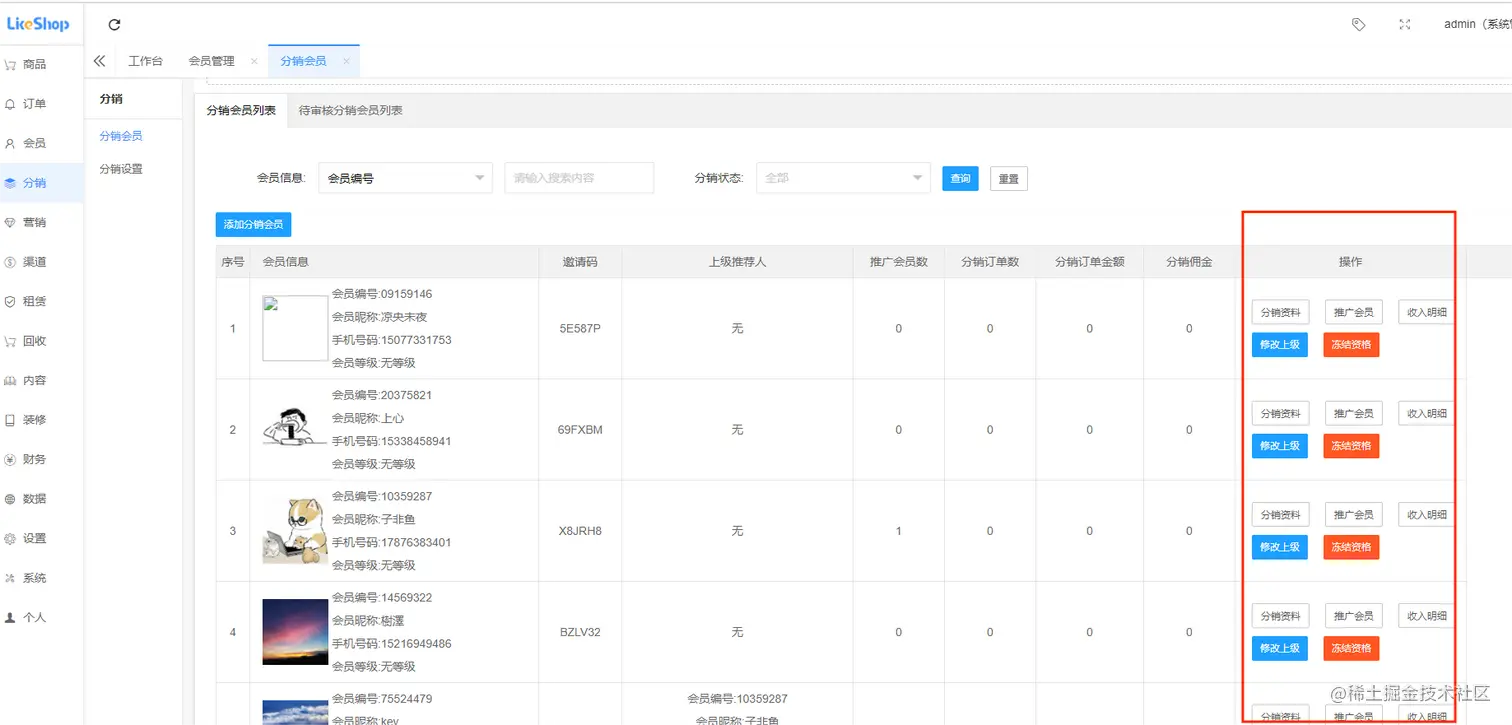Open 内容 in left sidebar
Screen dimensions: 1512x725
point(34,380)
